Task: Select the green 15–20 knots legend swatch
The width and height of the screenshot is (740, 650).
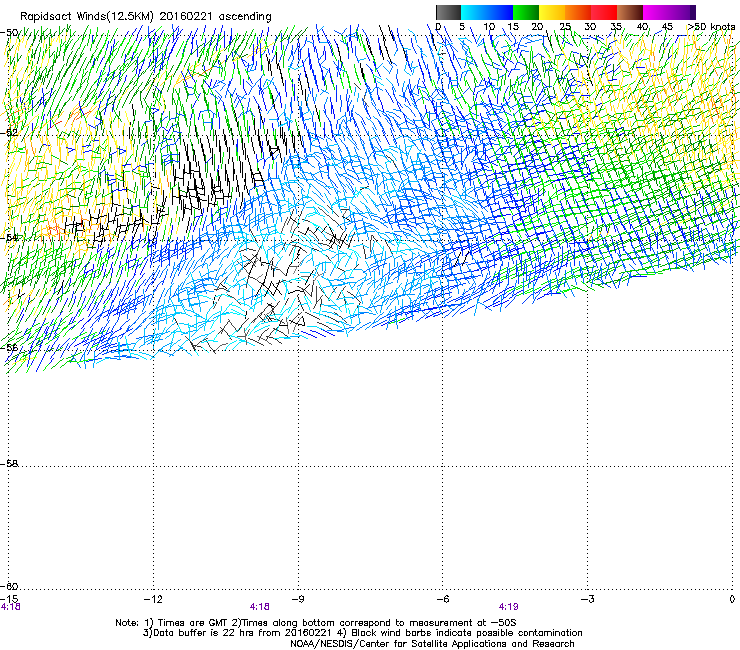Action: tap(526, 12)
